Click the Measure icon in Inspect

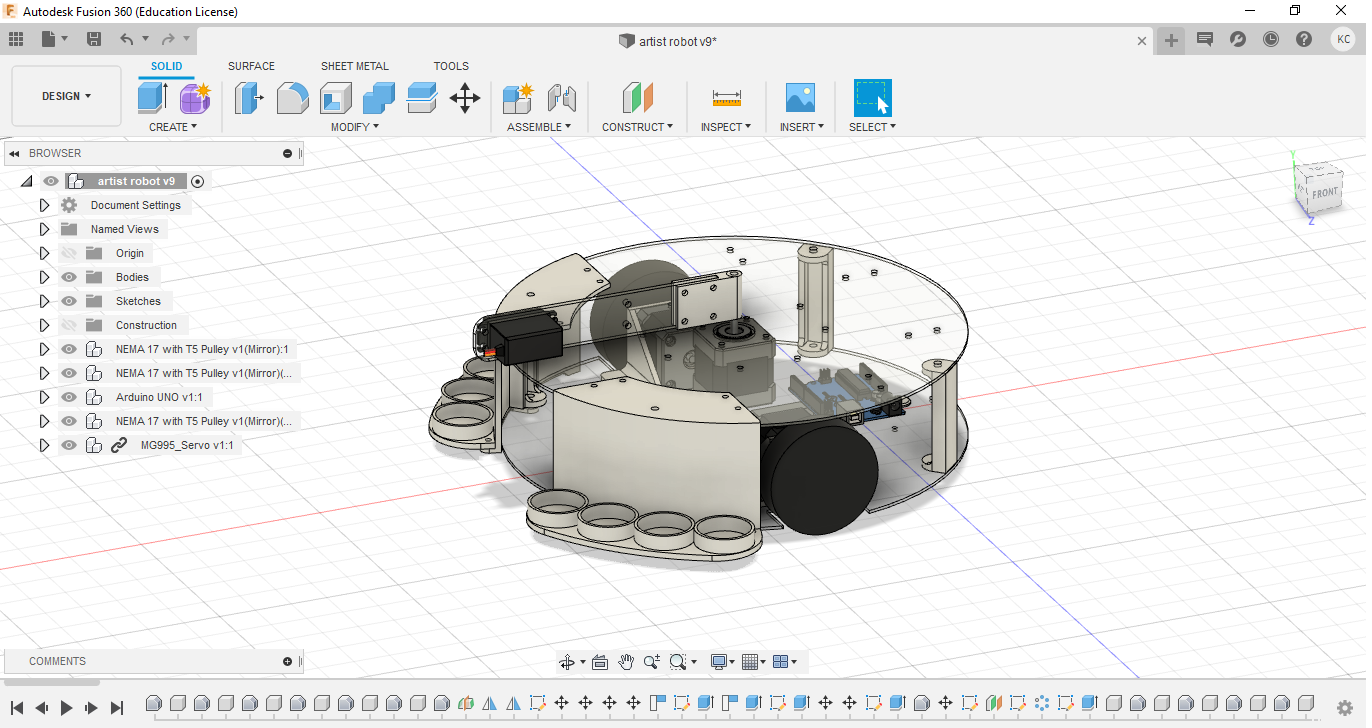[727, 98]
